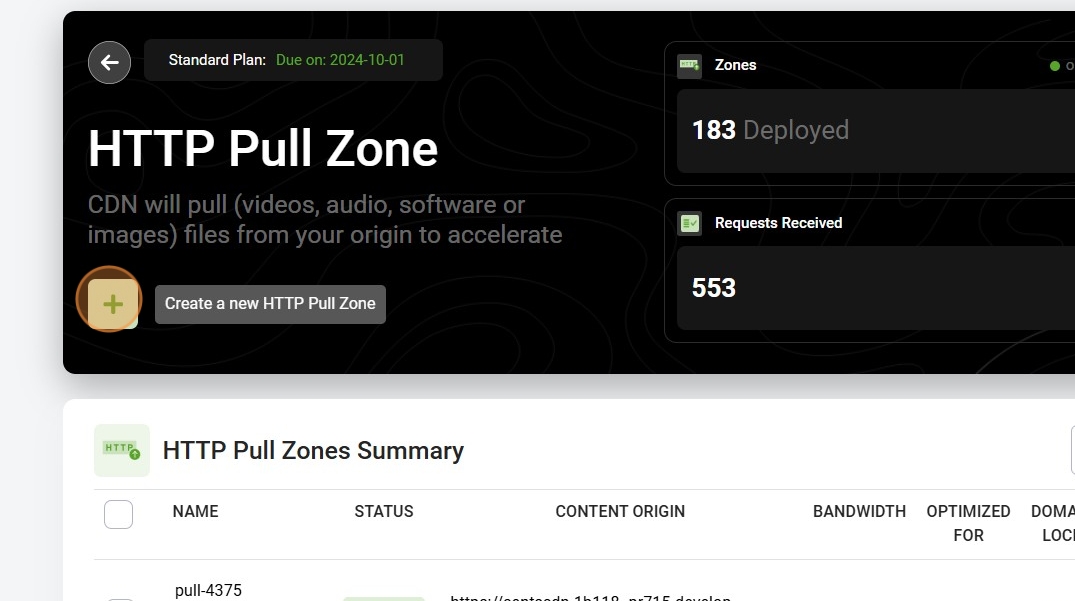Sort by STATUS column header

tap(384, 511)
